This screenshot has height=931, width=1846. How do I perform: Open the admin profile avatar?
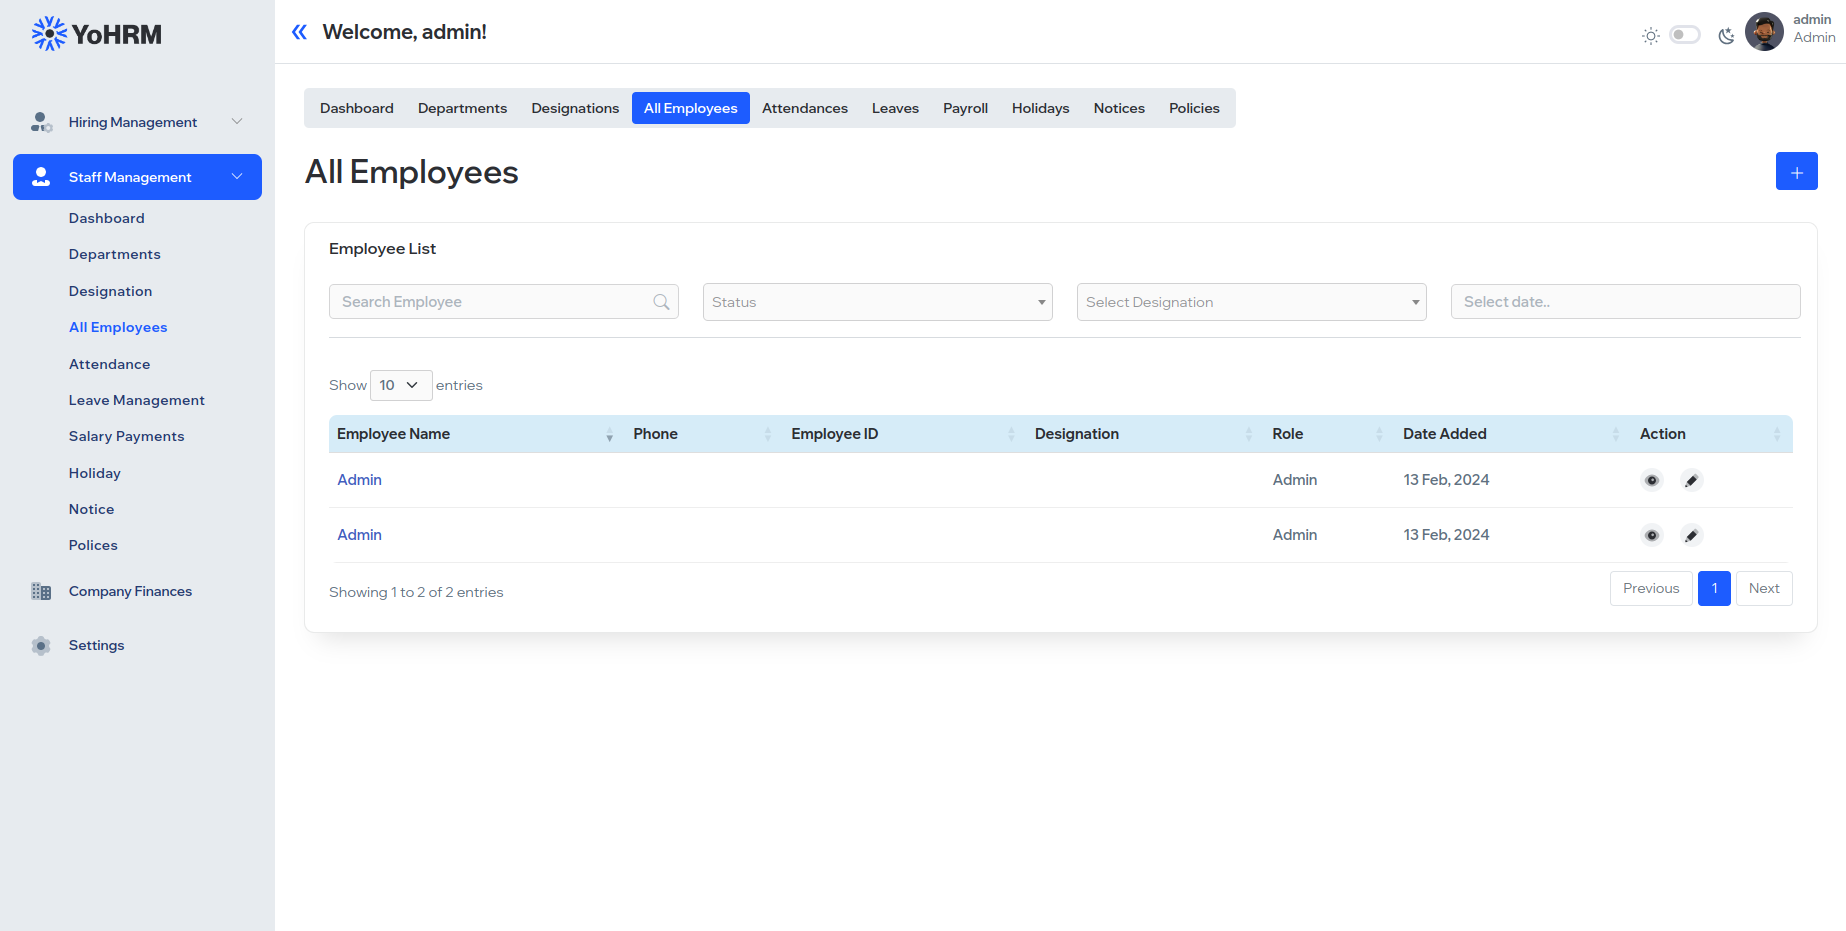click(x=1764, y=31)
